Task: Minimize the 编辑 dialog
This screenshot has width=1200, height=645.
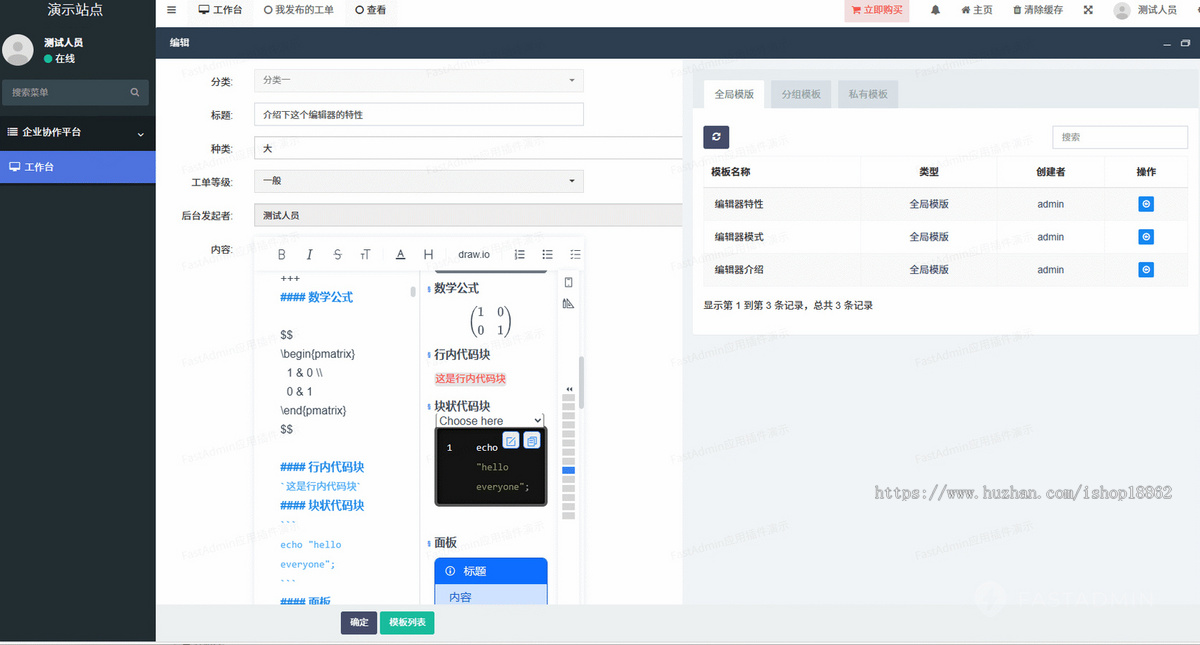Action: [1166, 44]
